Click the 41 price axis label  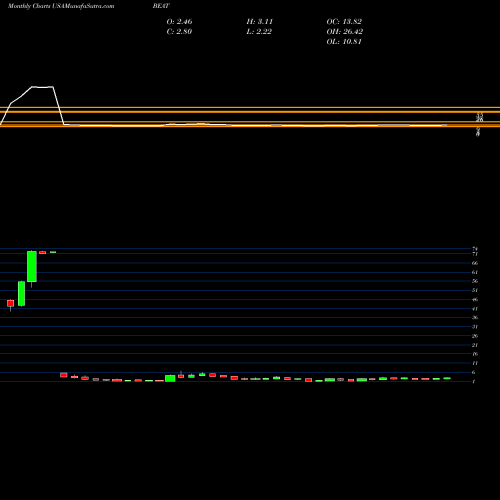click(x=475, y=309)
